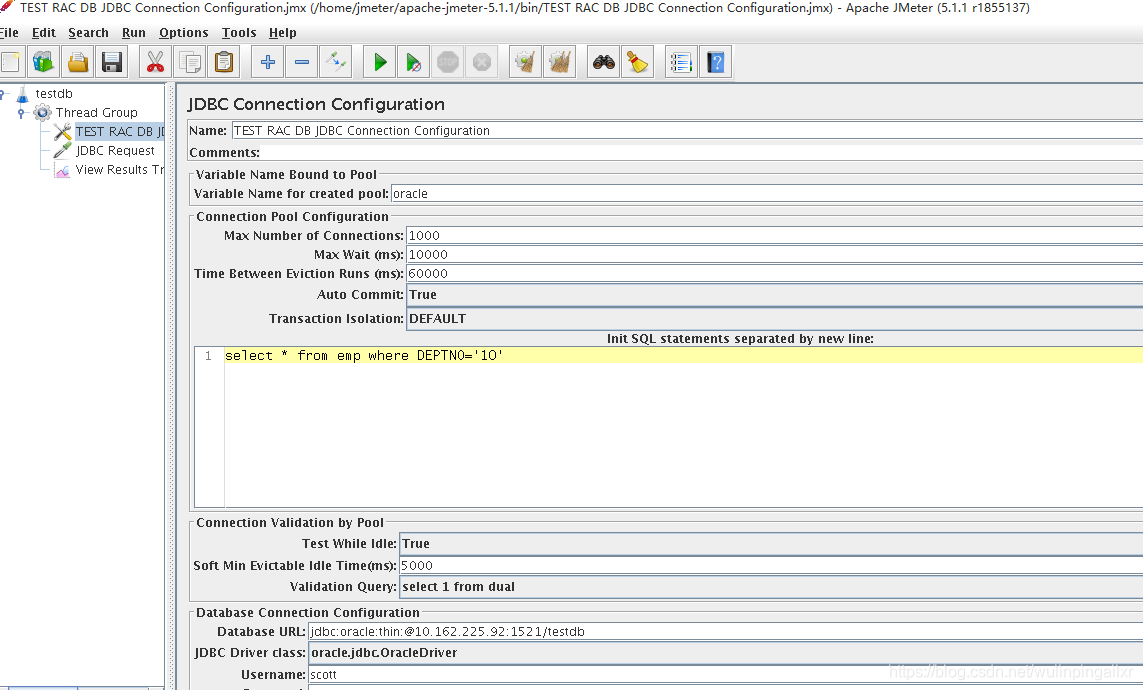Cut selected element with scissors icon
Image resolution: width=1143 pixels, height=690 pixels.
155,62
